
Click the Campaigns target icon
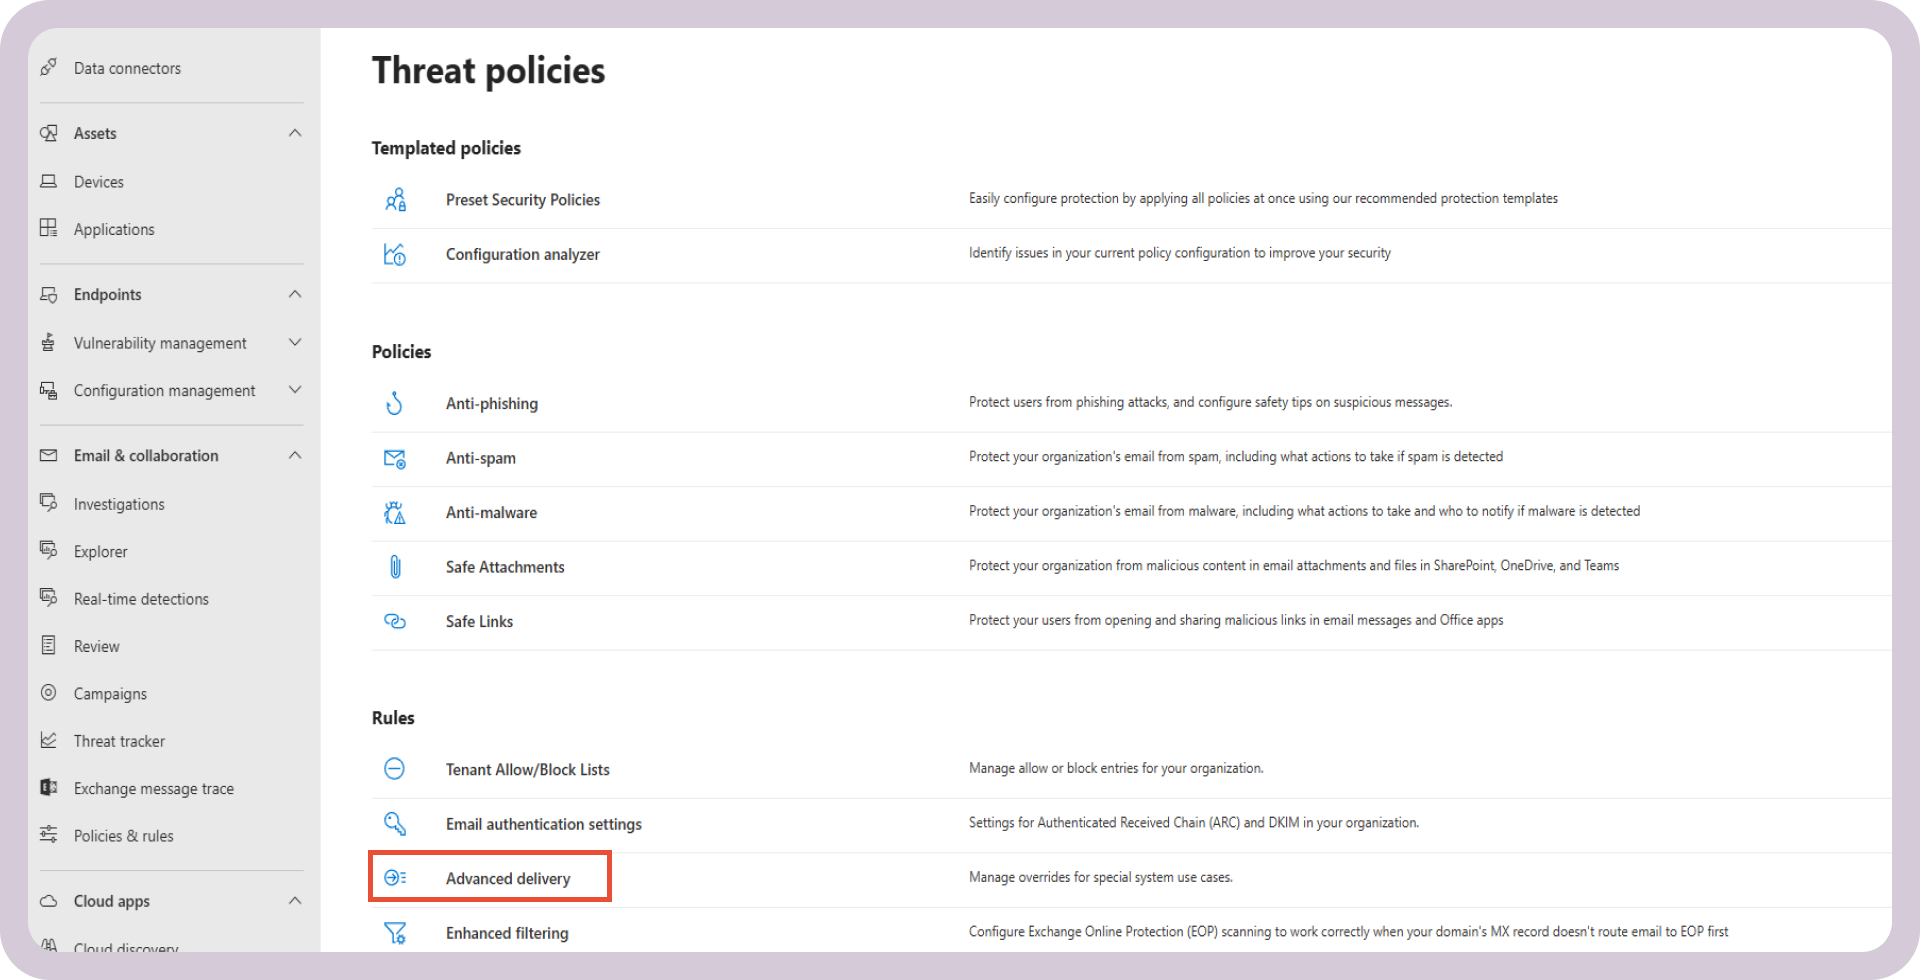[x=49, y=693]
